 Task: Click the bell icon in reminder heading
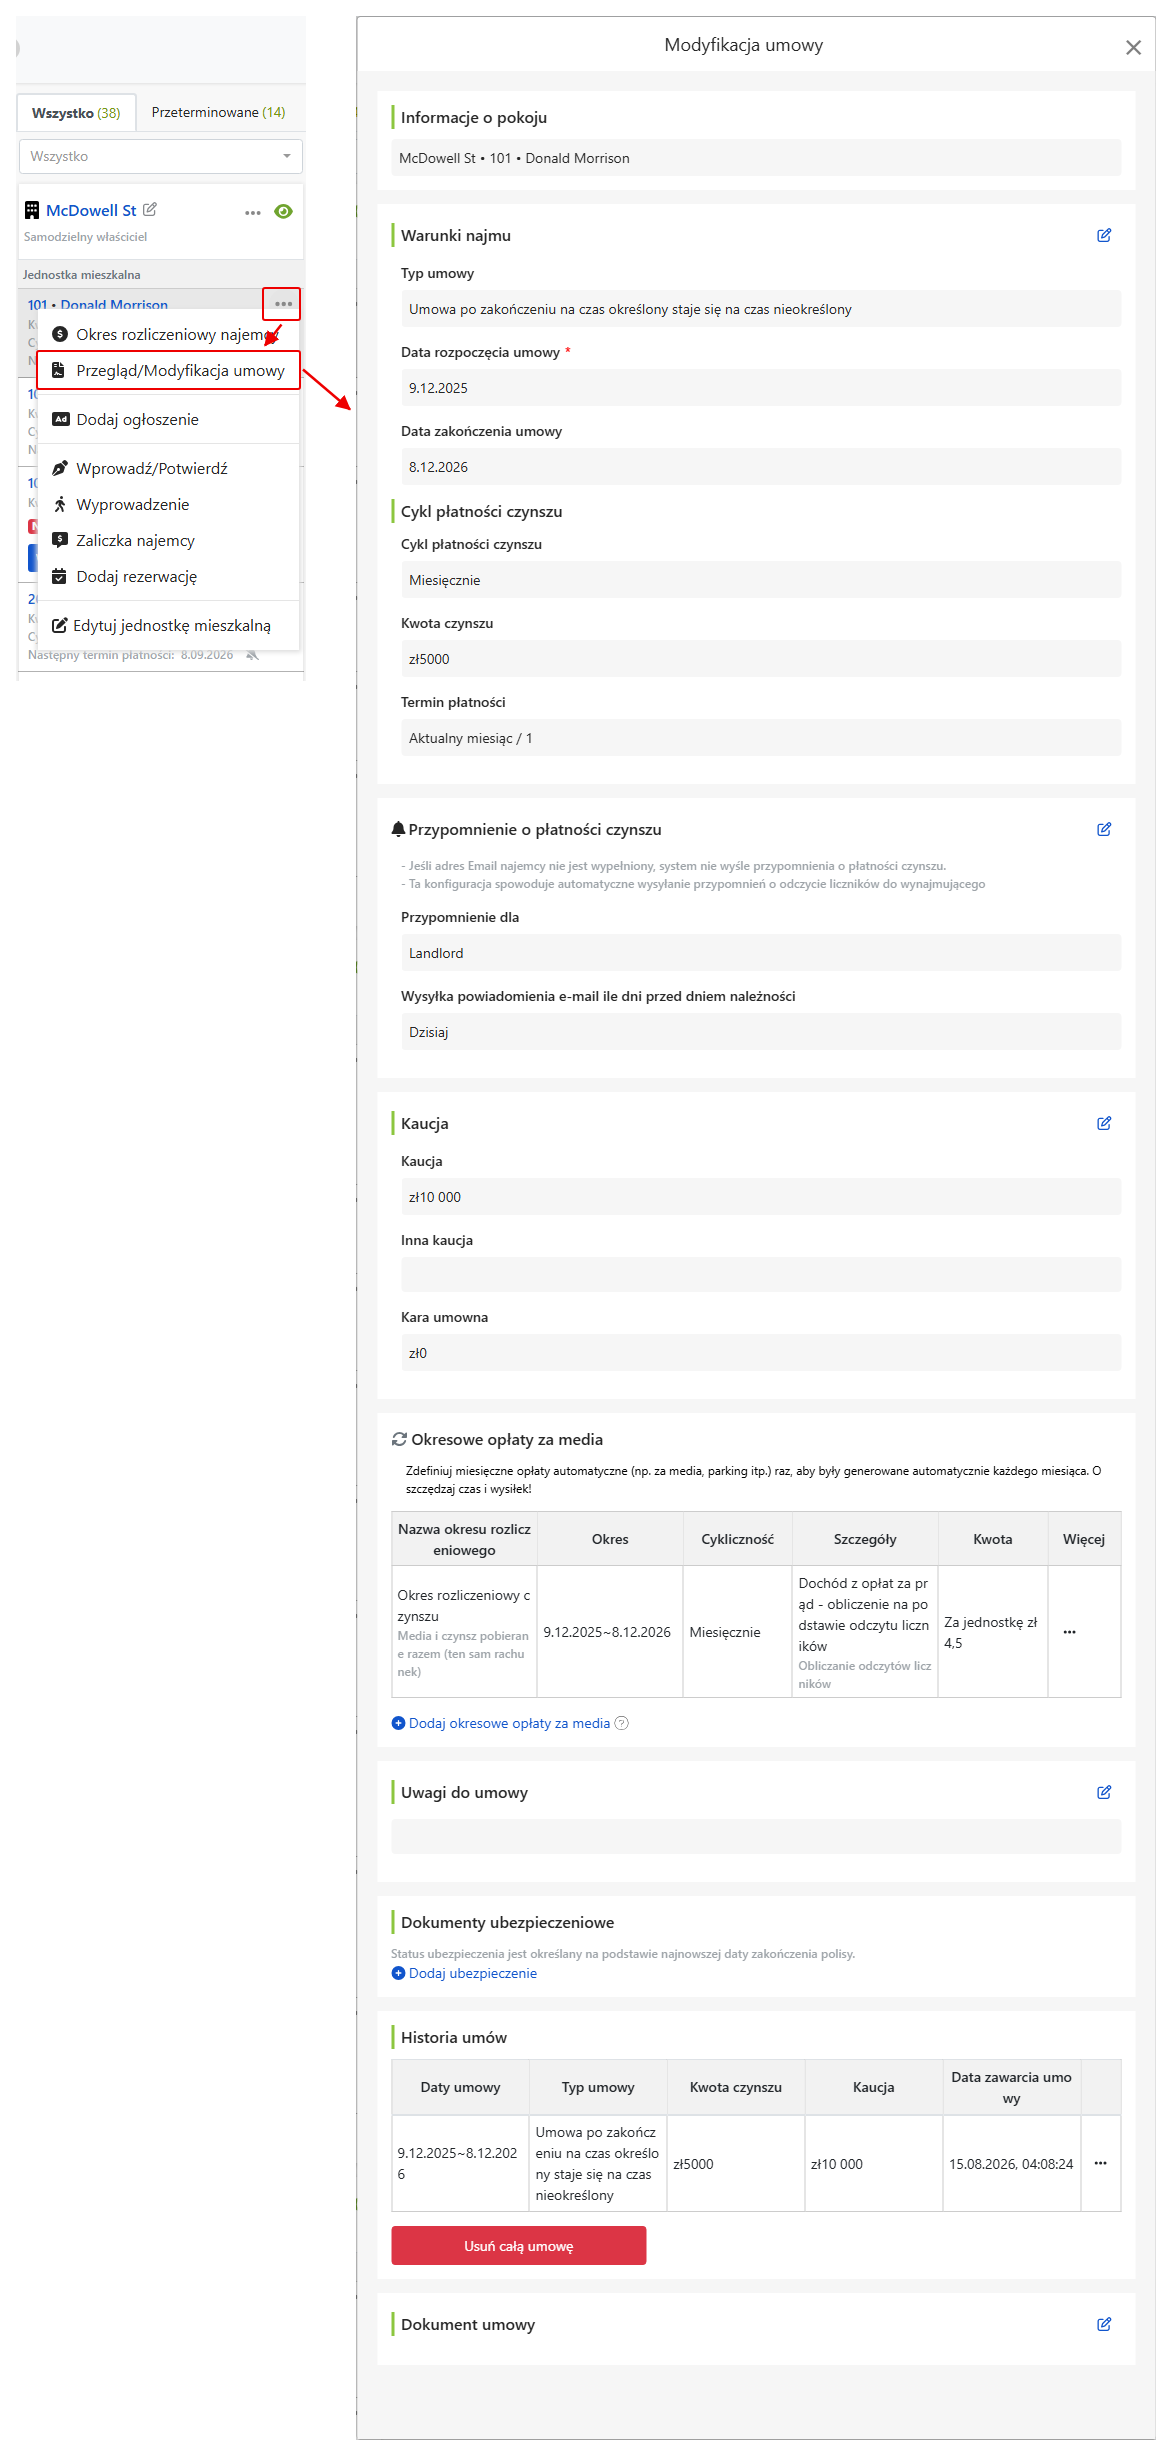click(398, 829)
